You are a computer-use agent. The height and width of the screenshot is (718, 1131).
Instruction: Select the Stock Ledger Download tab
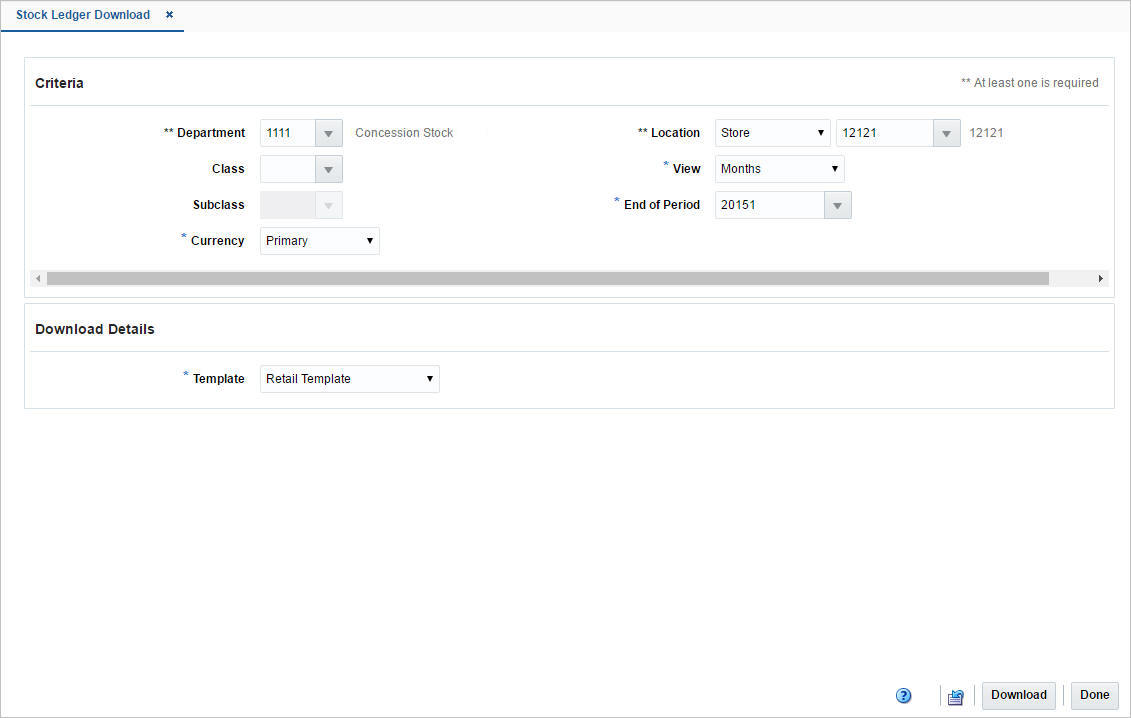tap(82, 15)
